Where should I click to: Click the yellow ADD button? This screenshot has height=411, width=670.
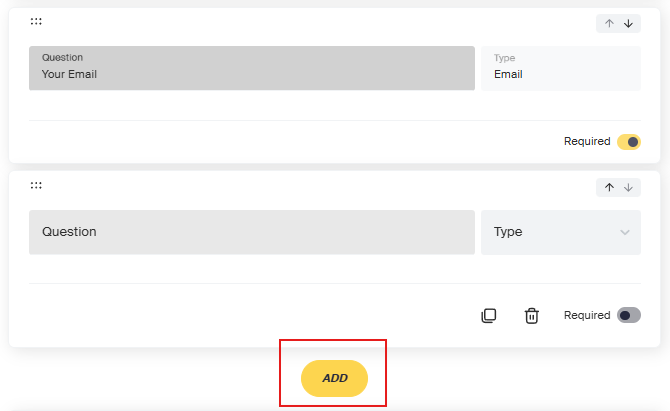(x=334, y=379)
